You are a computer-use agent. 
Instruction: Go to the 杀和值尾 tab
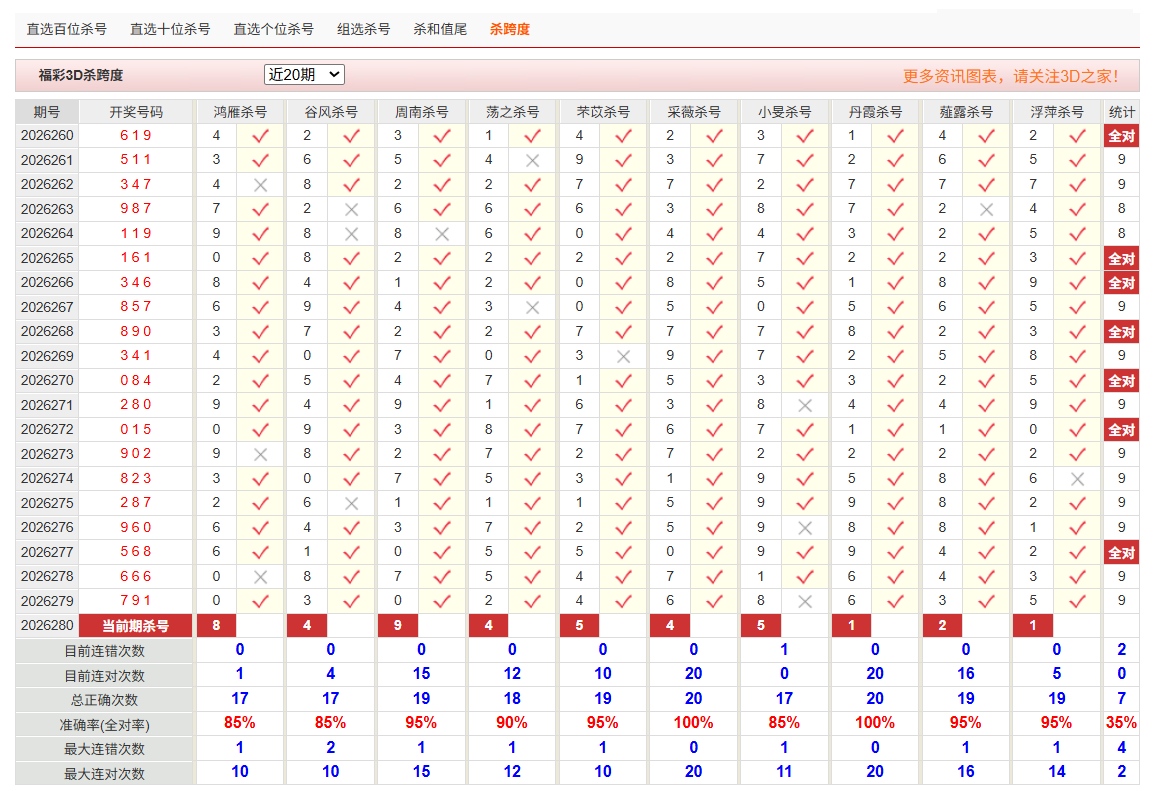440,29
